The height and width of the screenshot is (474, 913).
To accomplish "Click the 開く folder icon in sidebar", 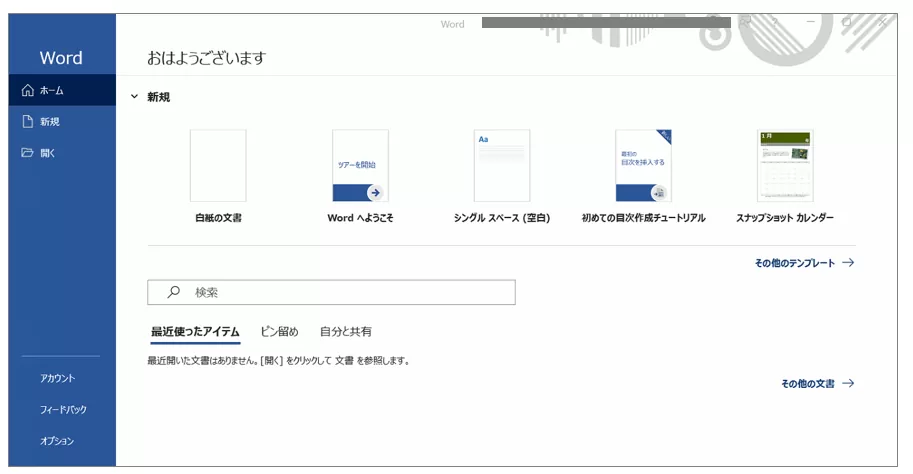I will tap(28, 153).
